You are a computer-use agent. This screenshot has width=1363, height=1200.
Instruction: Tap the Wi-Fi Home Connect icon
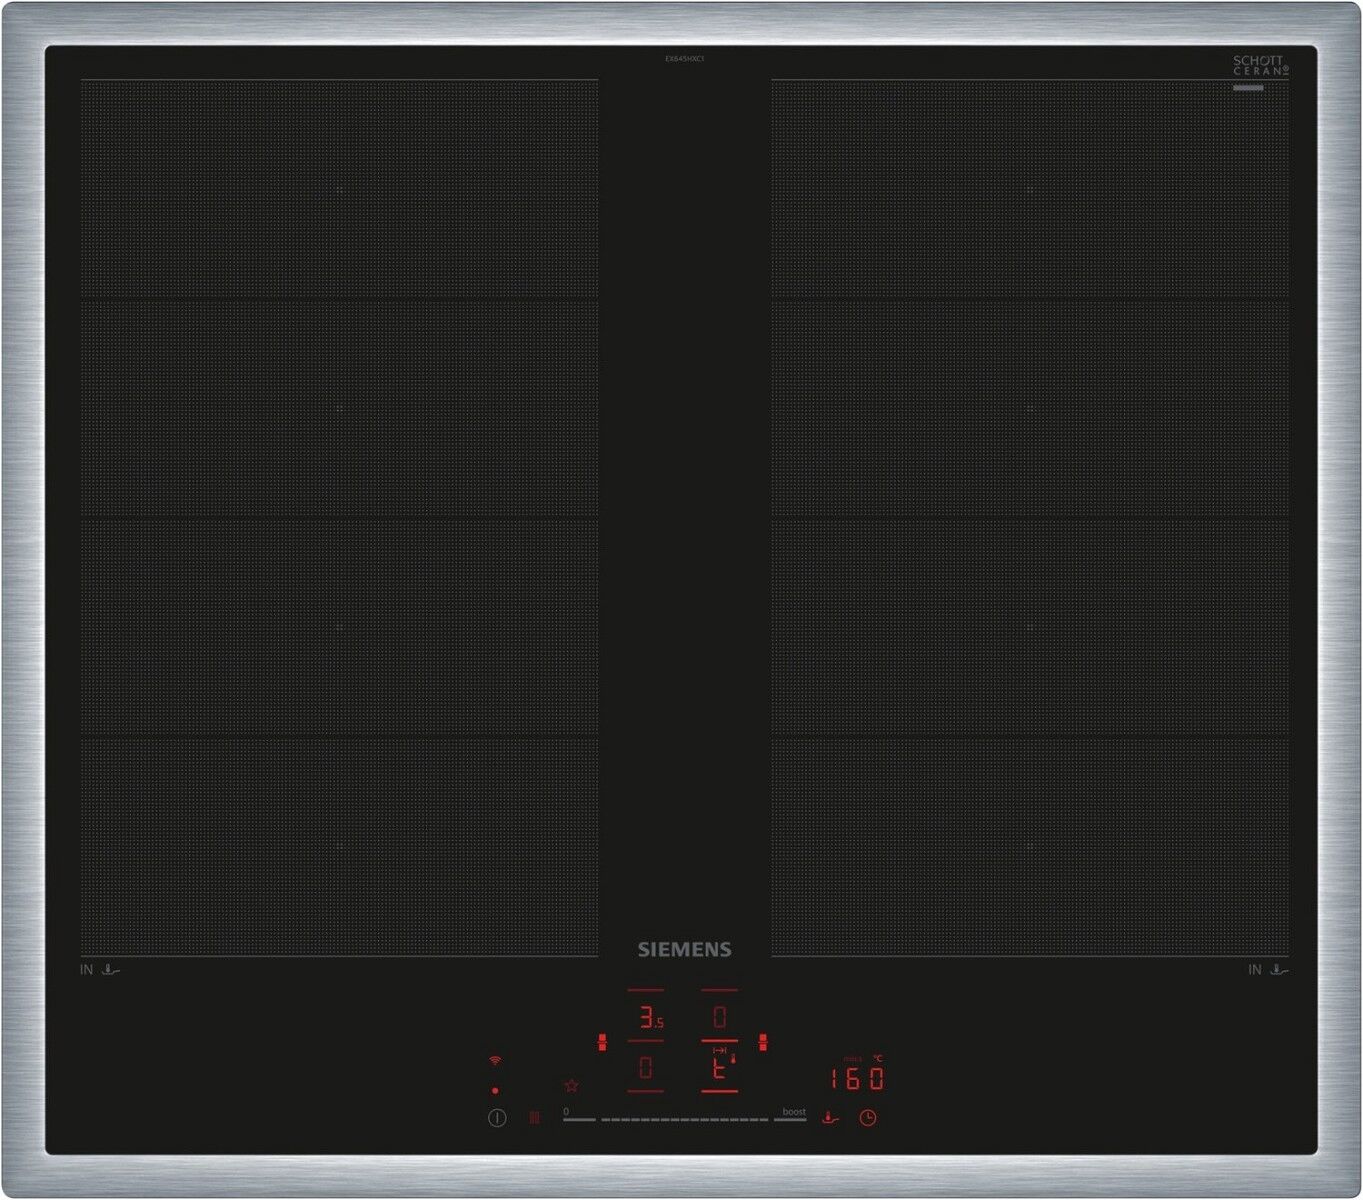(x=495, y=1061)
